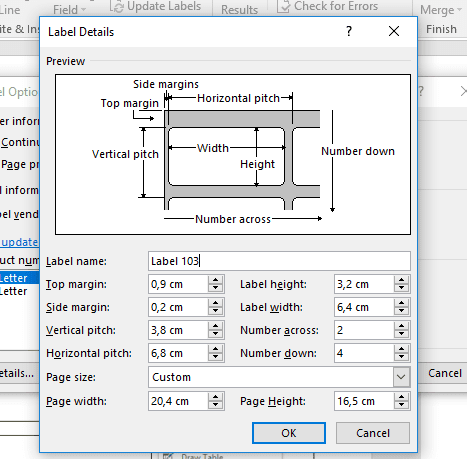Select the highlighted Letter item in list
Screen dimensions: 467x459
tap(19, 278)
